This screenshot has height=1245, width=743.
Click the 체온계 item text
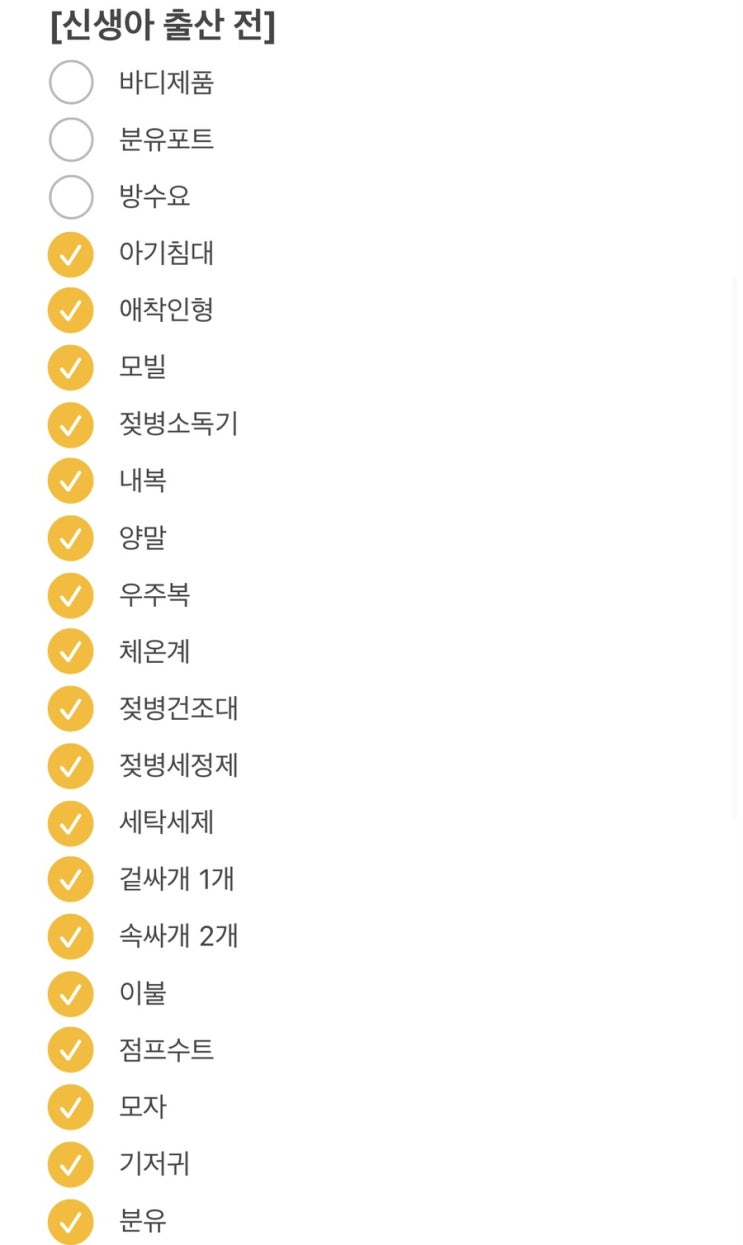(154, 652)
